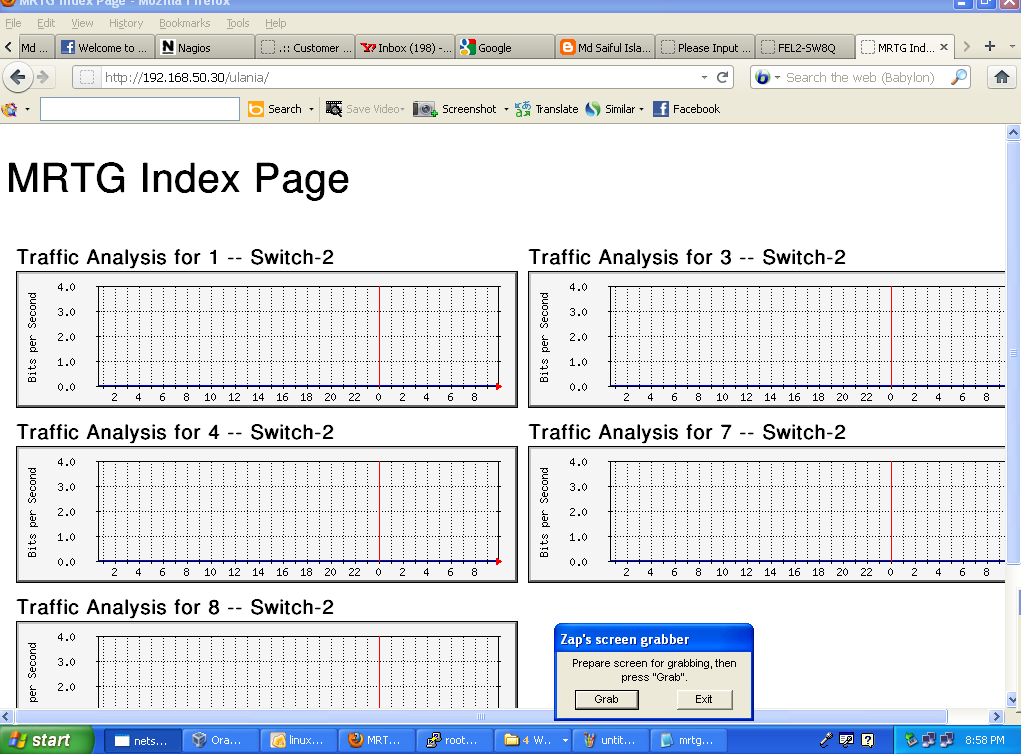The width and height of the screenshot is (1021, 754).
Task: Reload the page with the refresh icon
Action: pos(722,77)
